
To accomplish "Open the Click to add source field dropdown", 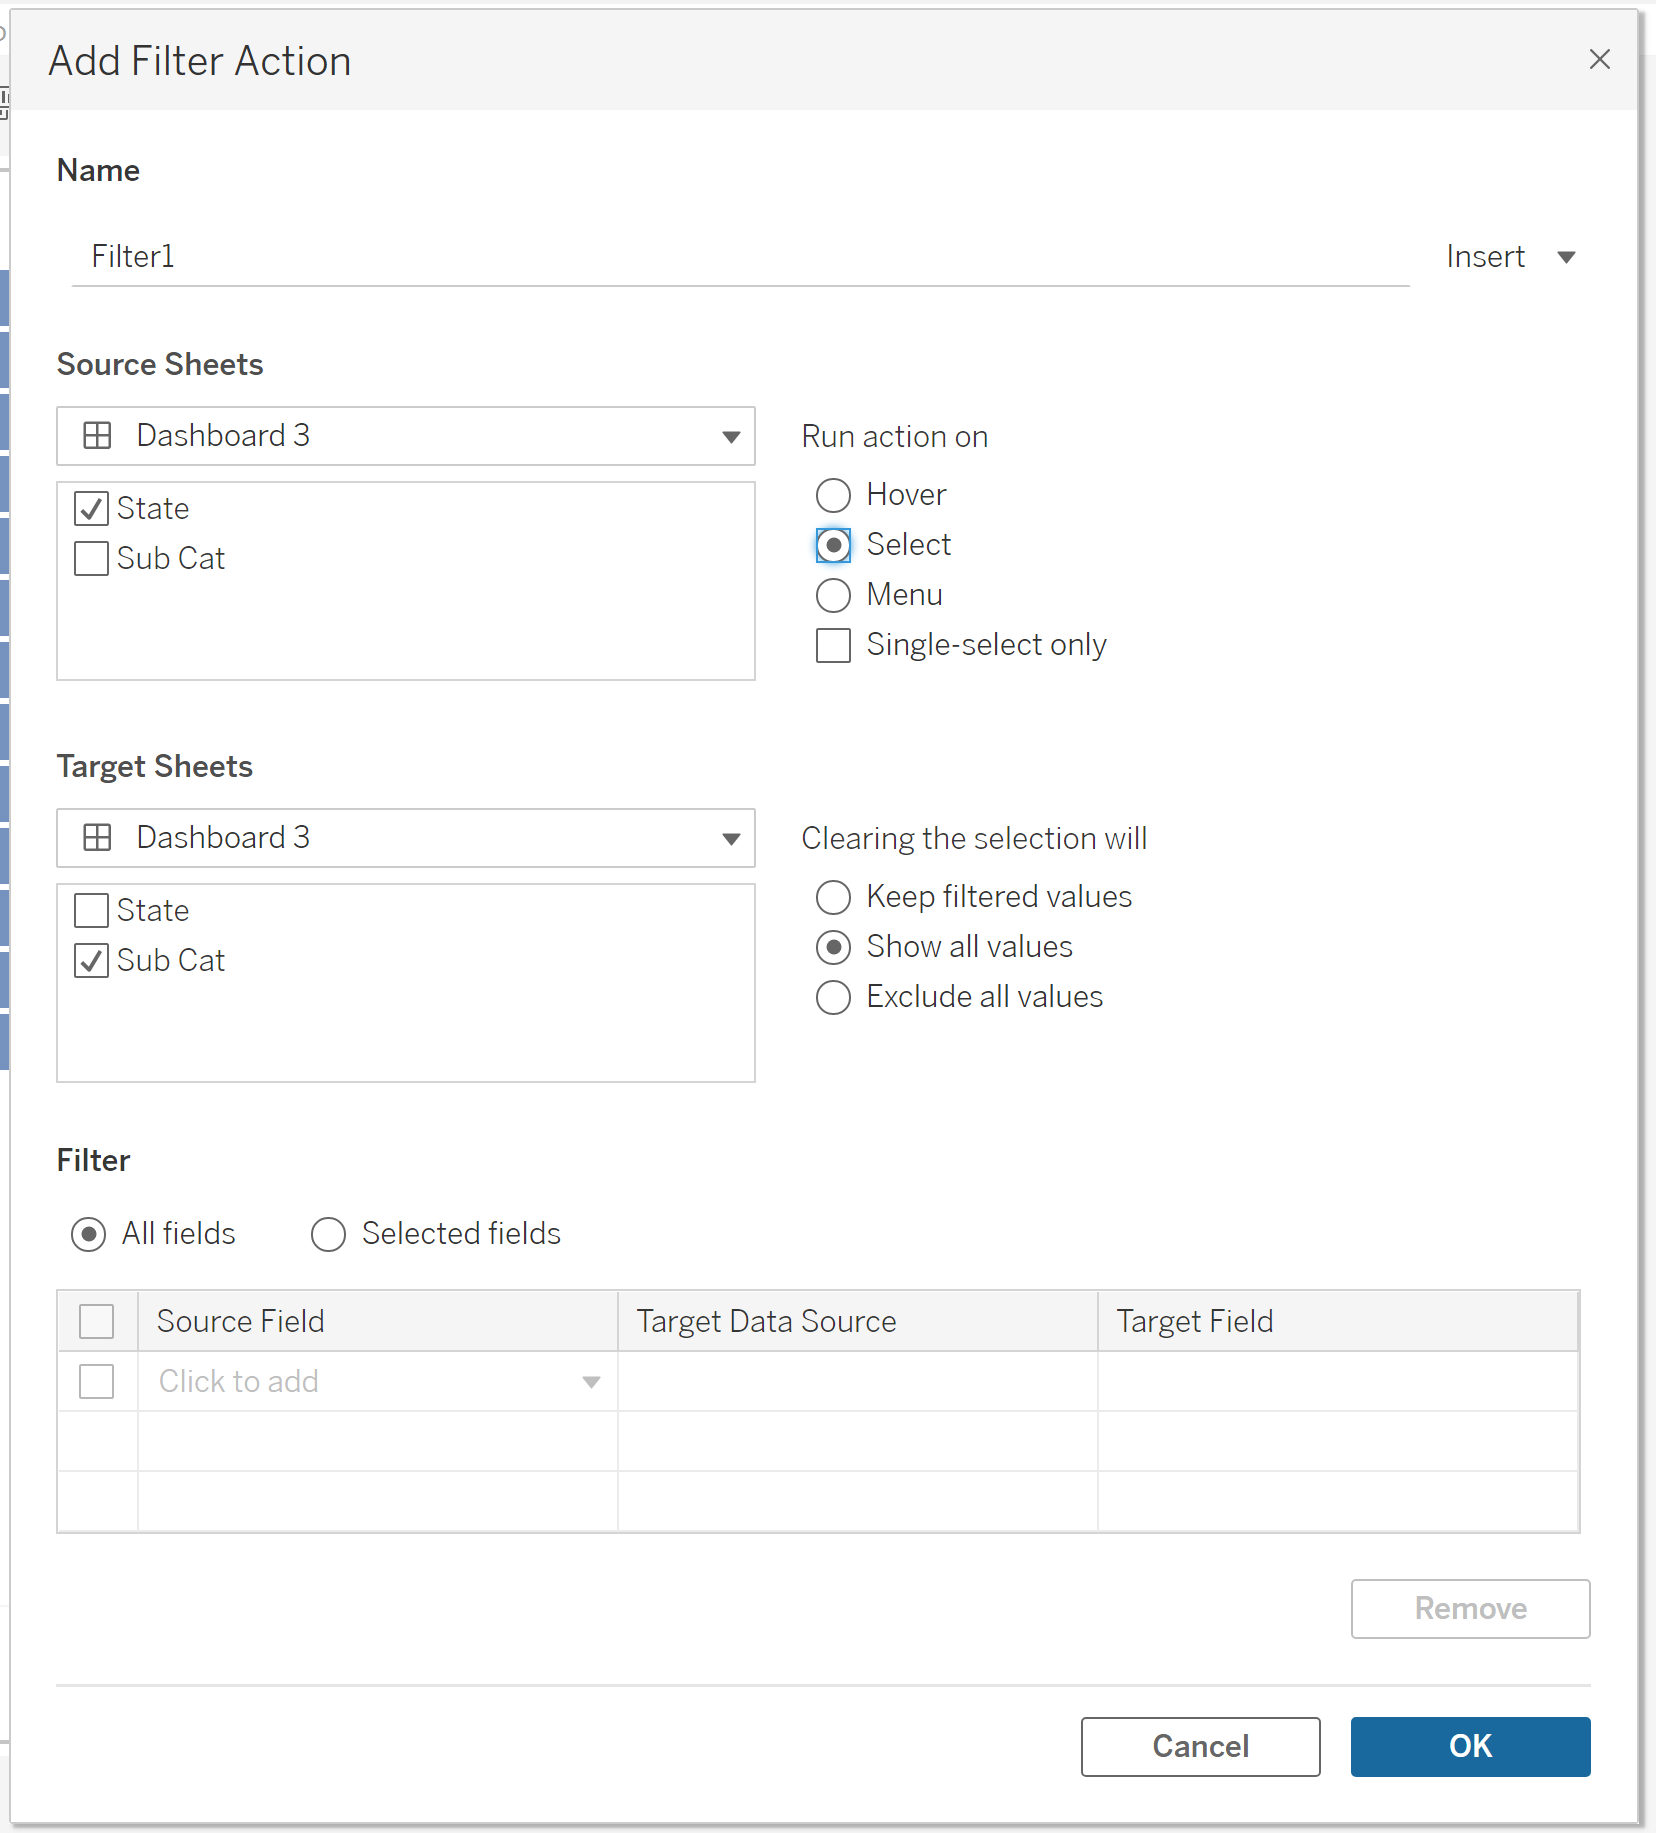I will point(591,1382).
